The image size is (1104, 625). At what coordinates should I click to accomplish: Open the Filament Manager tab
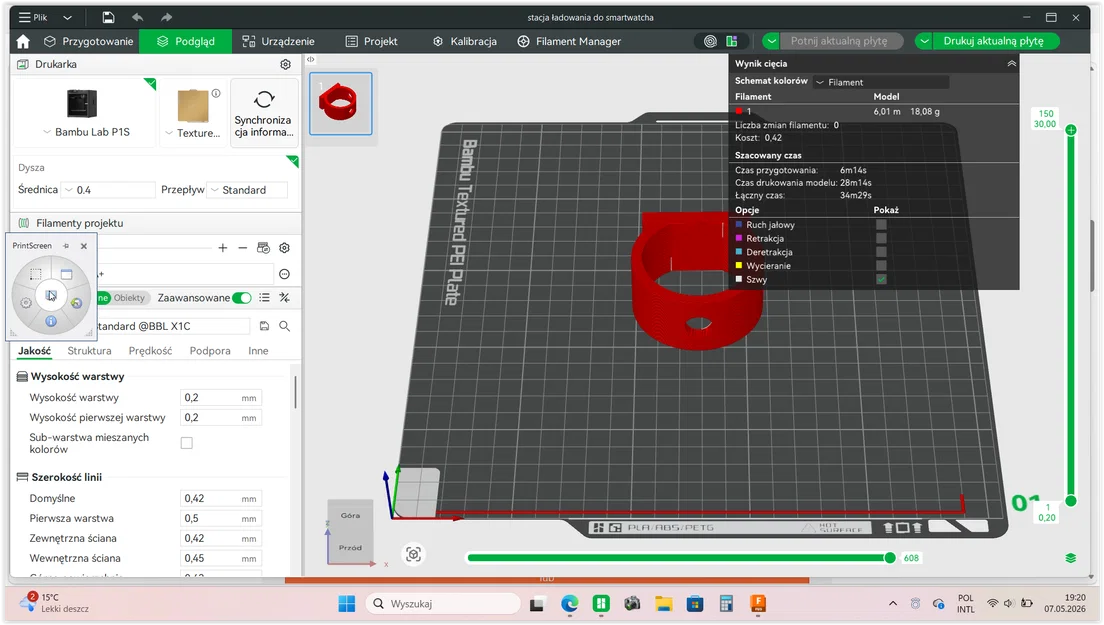[x=569, y=42]
